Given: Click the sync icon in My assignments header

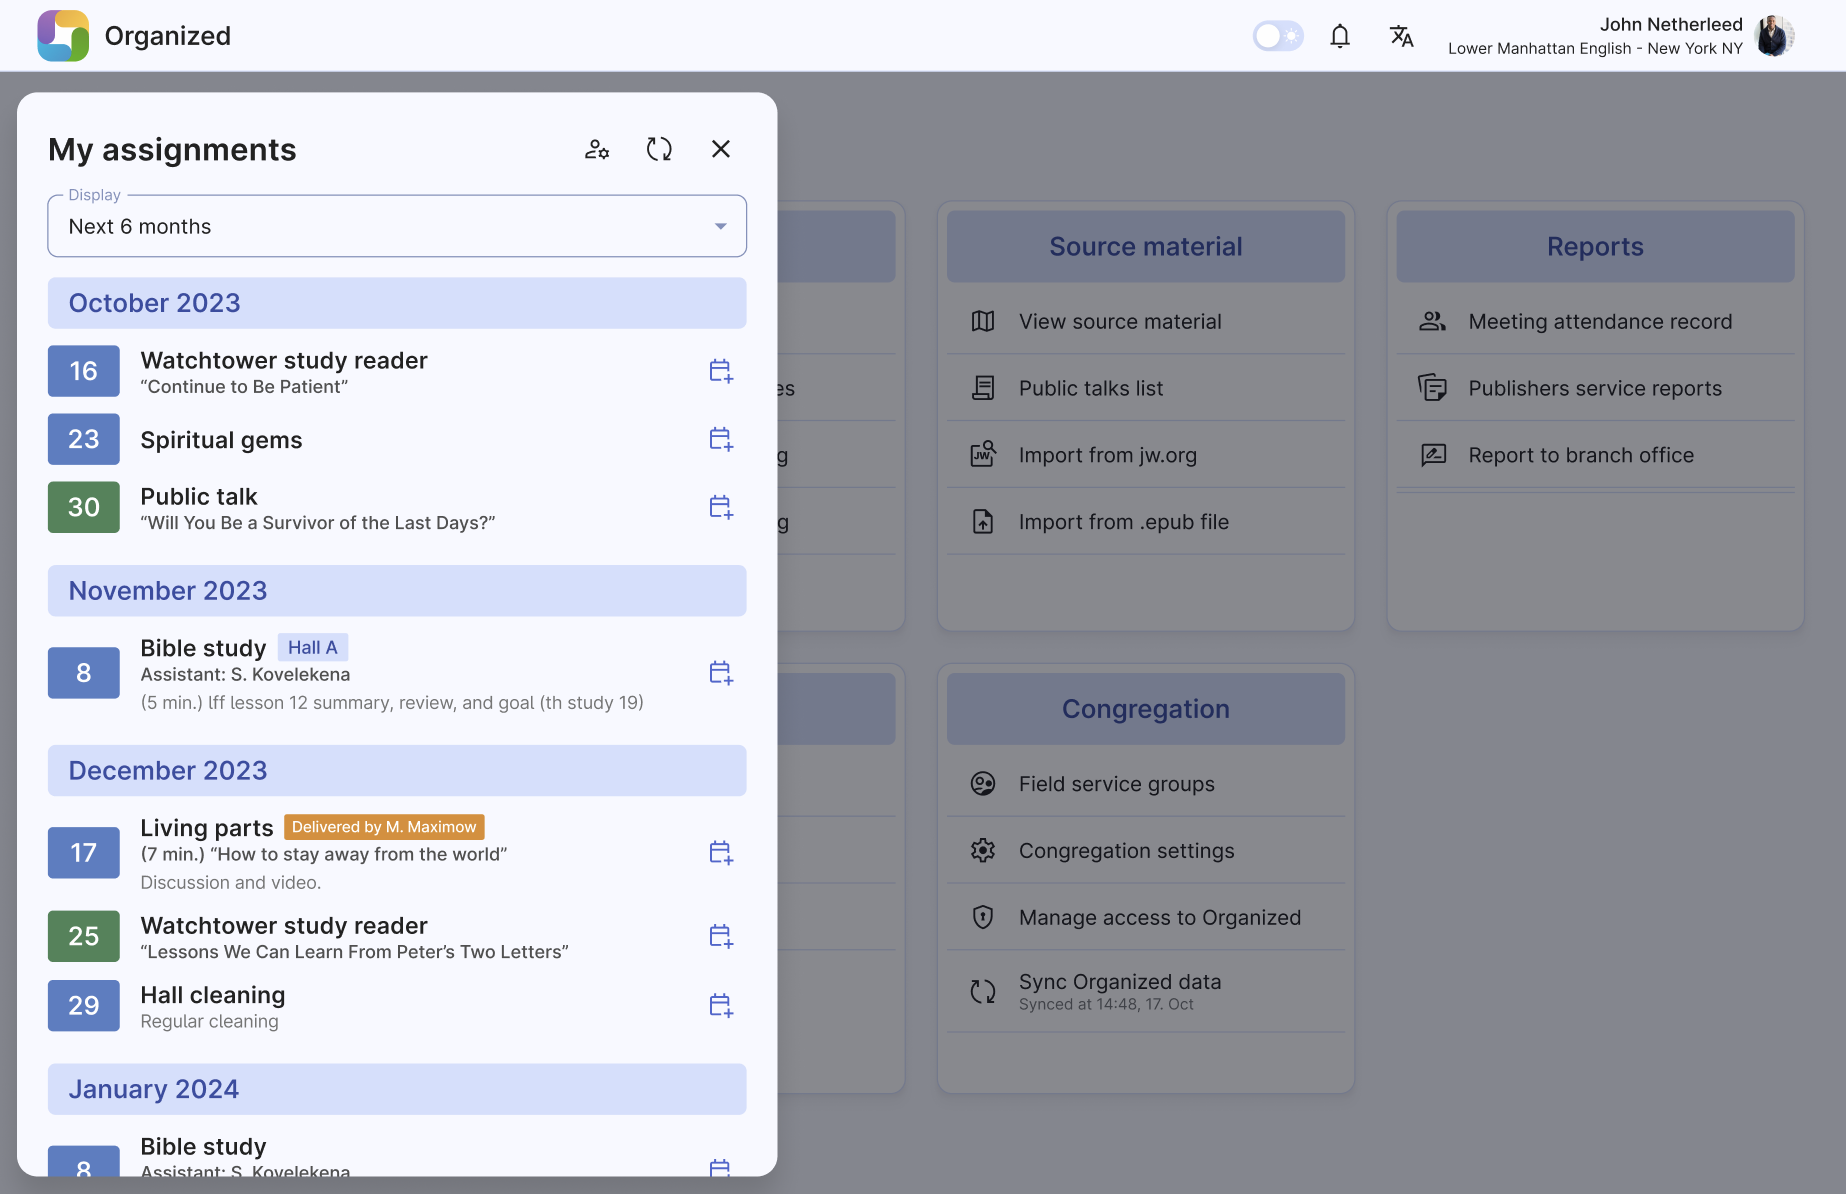Looking at the screenshot, I should [x=659, y=148].
